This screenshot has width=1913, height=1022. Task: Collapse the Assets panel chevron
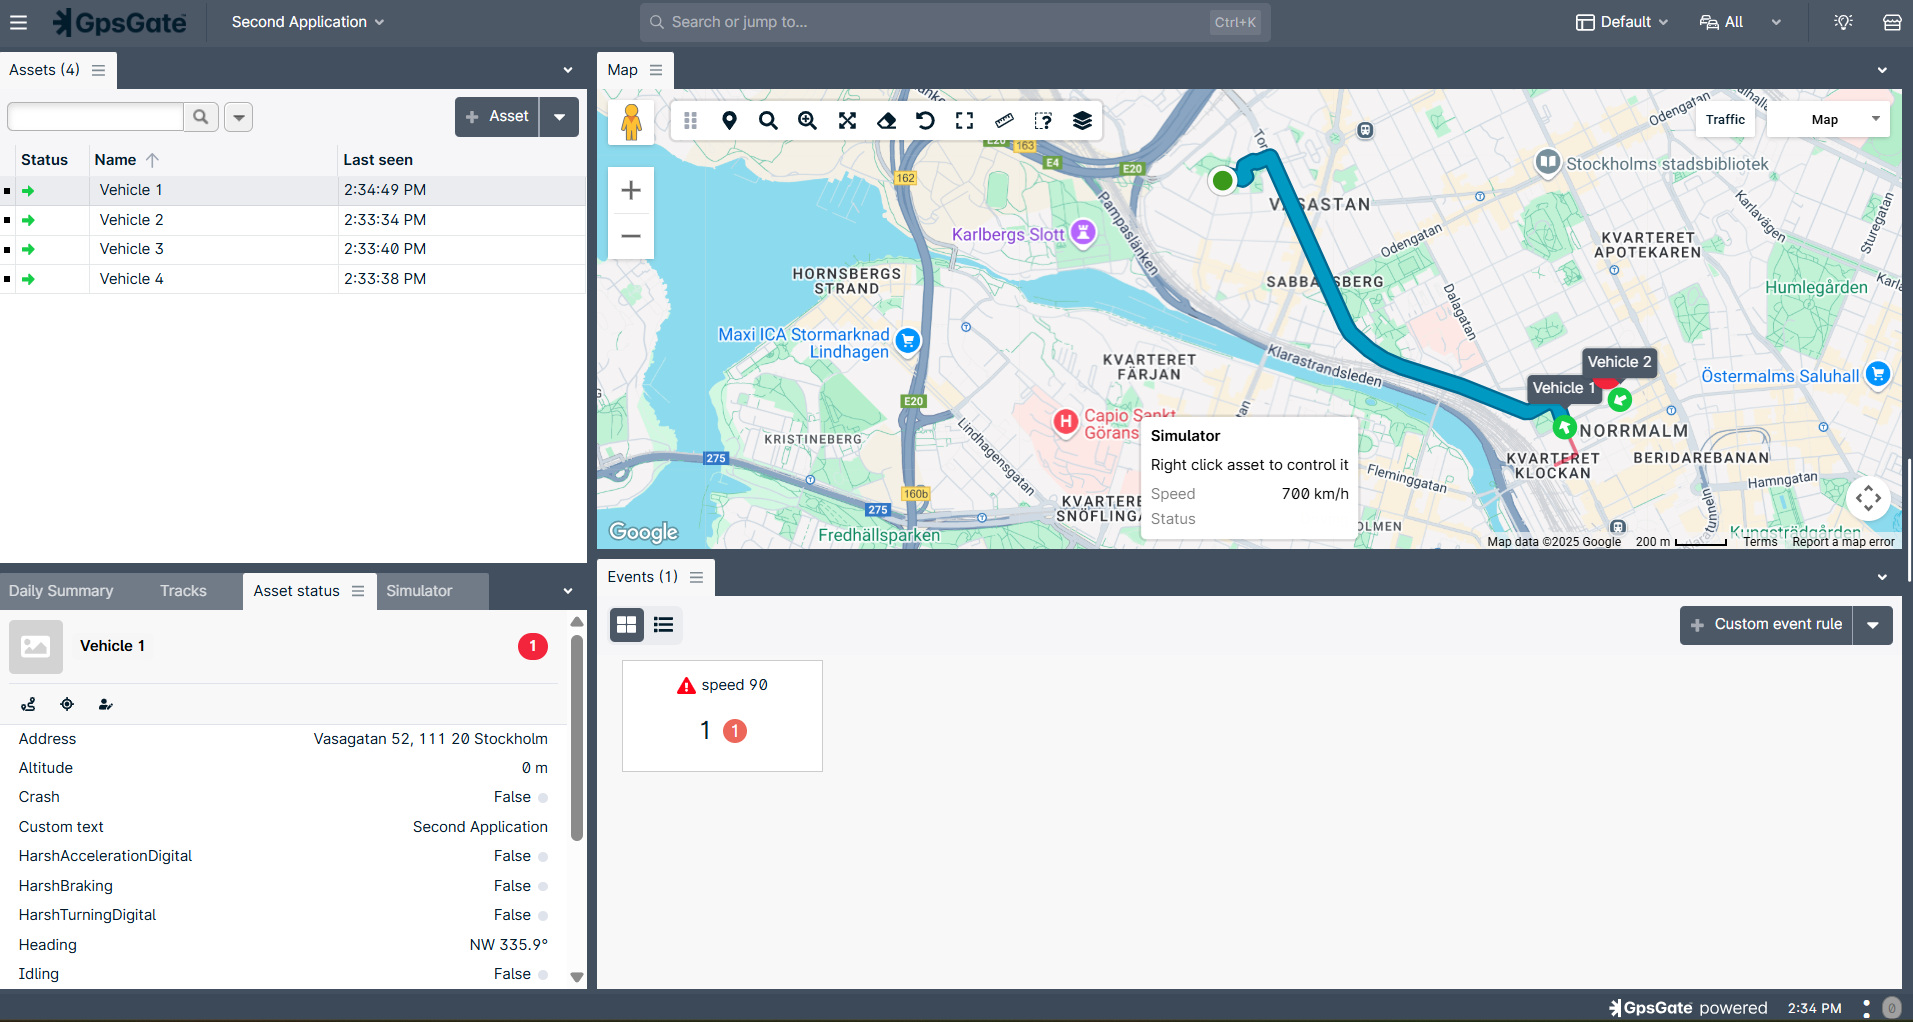[568, 70]
